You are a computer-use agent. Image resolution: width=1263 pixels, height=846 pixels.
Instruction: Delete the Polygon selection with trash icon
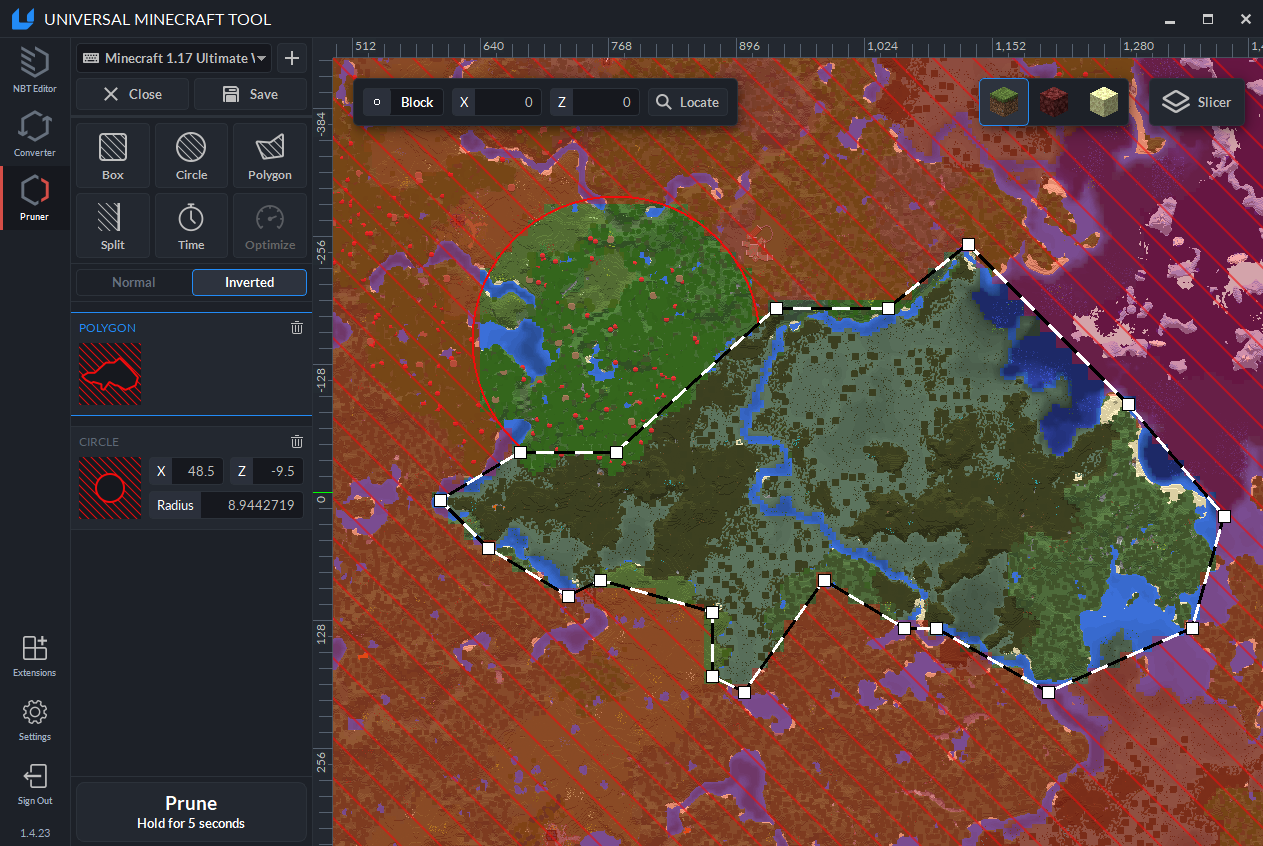point(297,328)
